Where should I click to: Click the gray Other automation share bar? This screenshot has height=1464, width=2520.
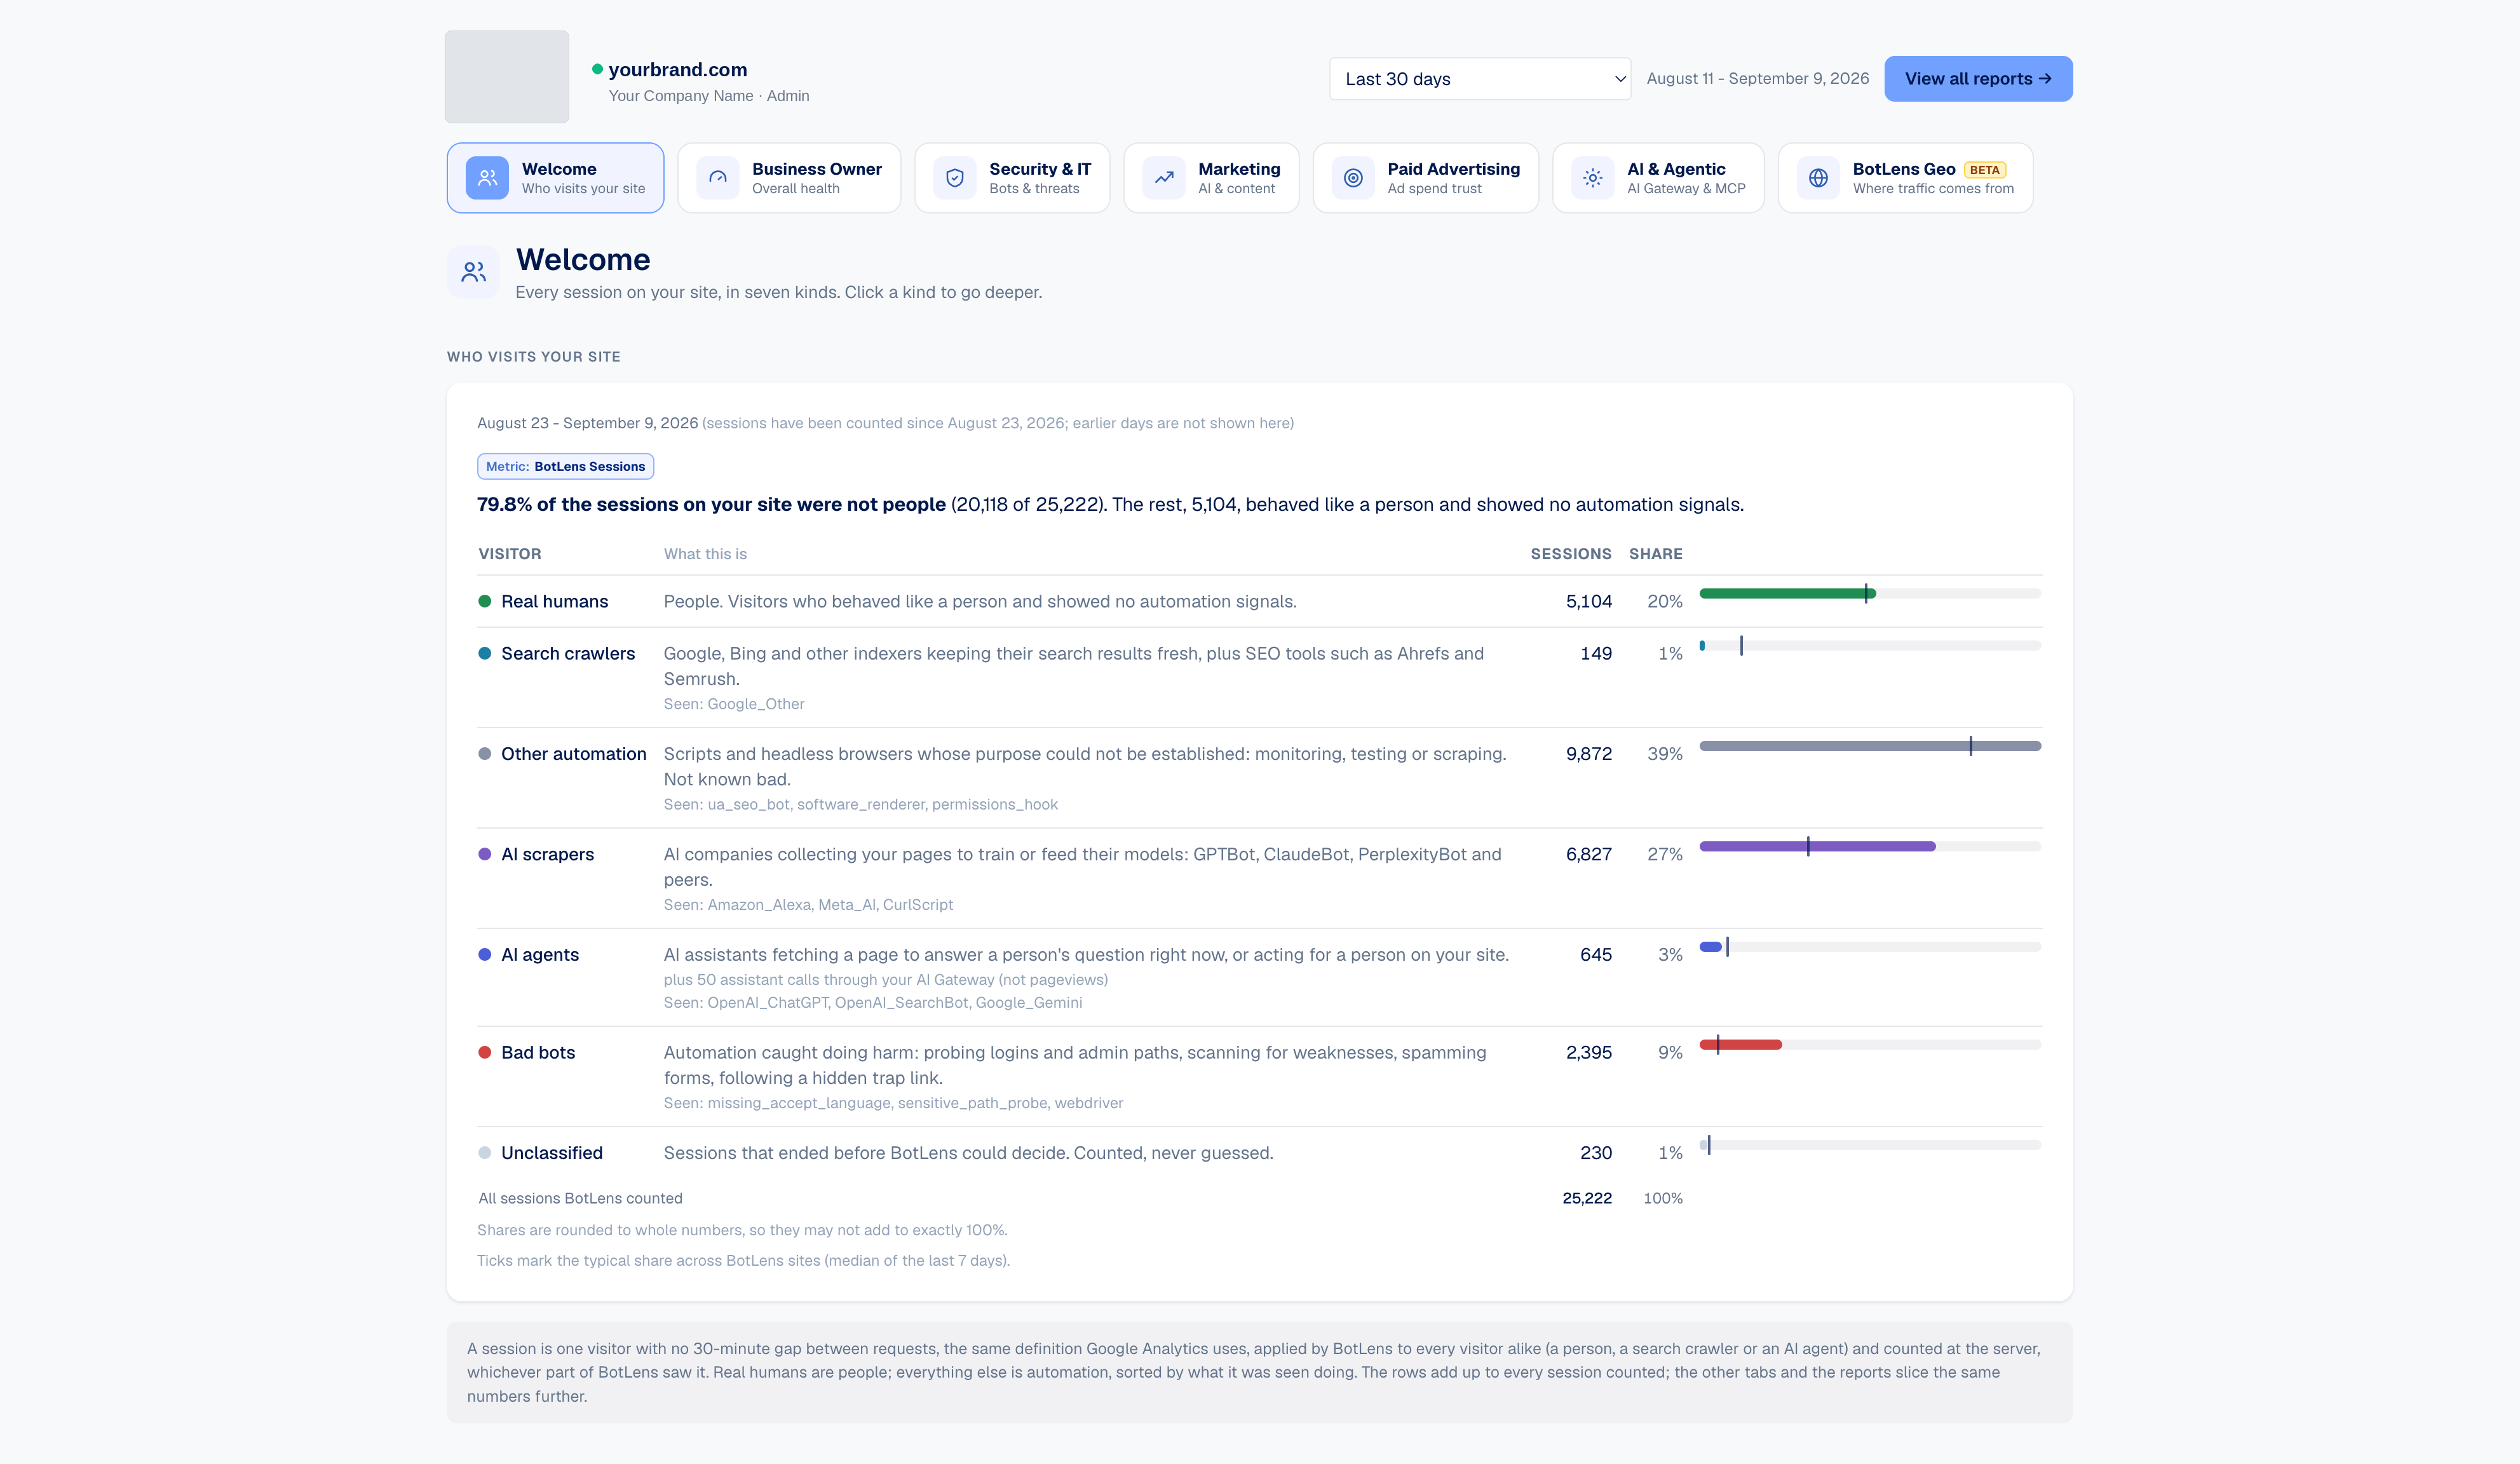1870,746
